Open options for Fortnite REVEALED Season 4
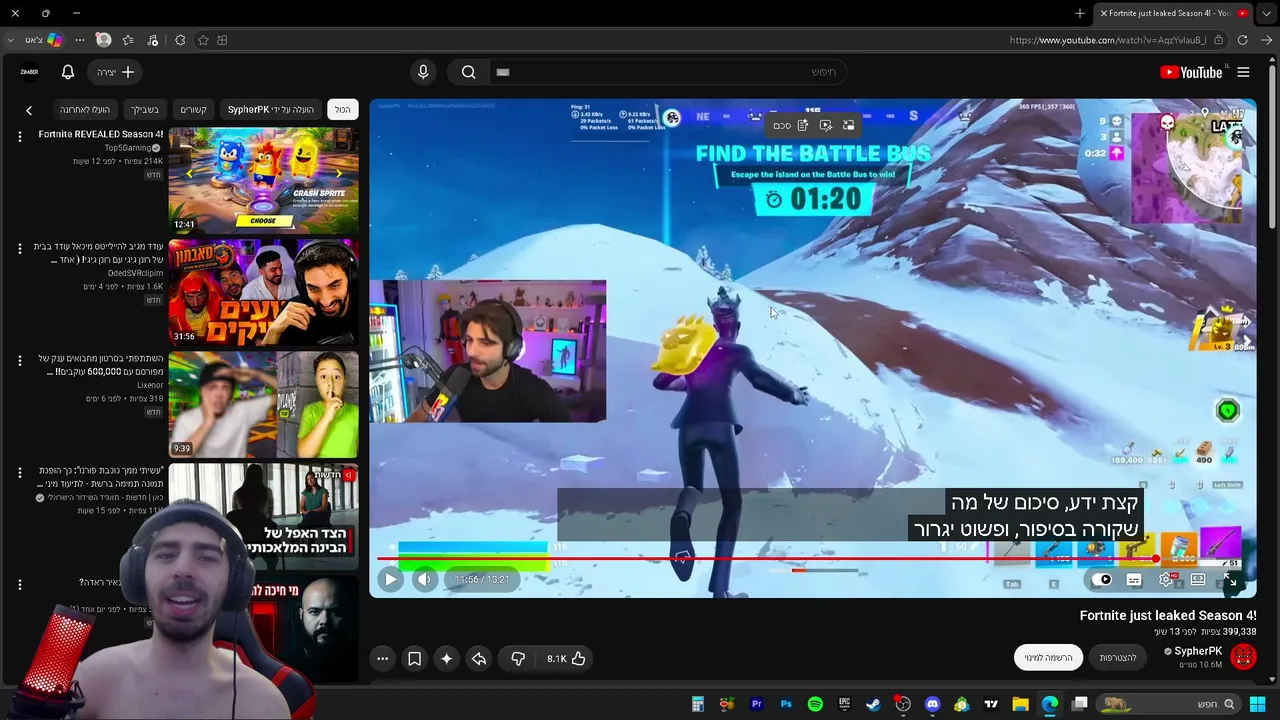The width and height of the screenshot is (1280, 720). click(19, 136)
